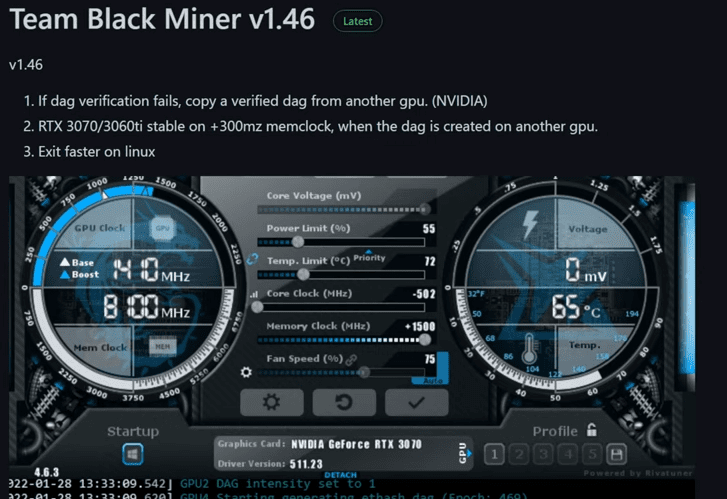The height and width of the screenshot is (499, 727).
Task: Click the Memory Clock value +1500
Action: pyautogui.click(x=420, y=326)
